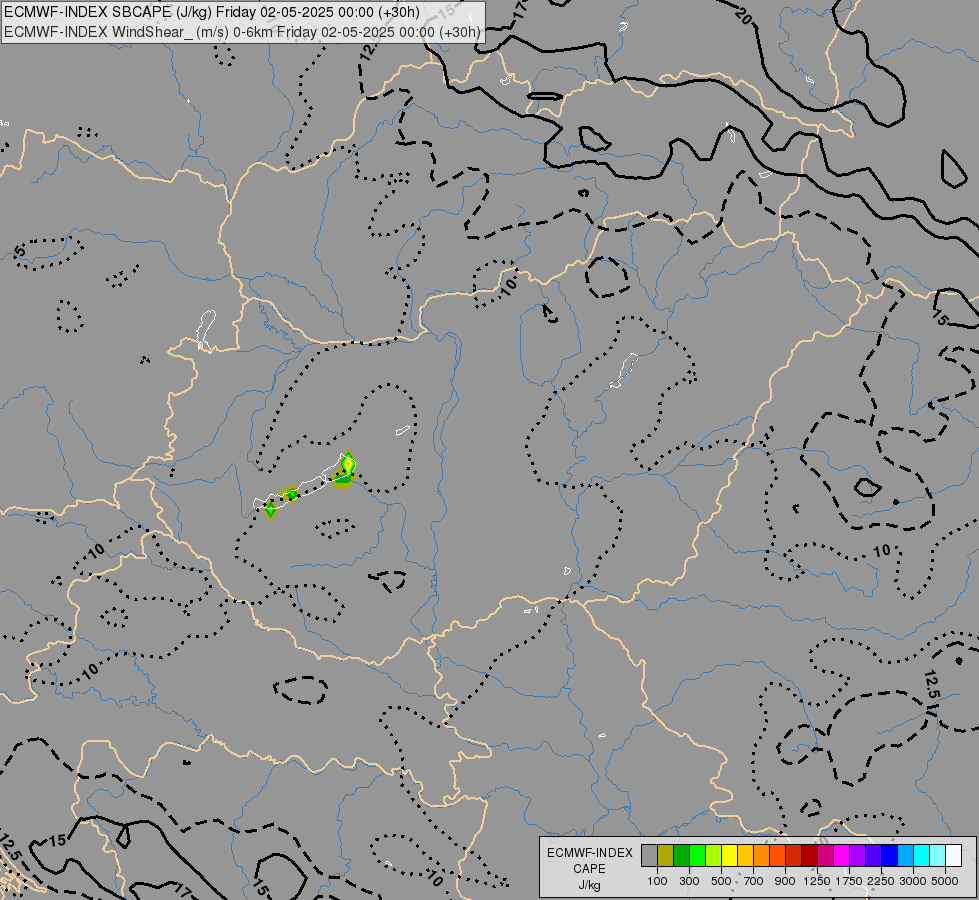Select the bright green CAPE legend swatch

697,856
